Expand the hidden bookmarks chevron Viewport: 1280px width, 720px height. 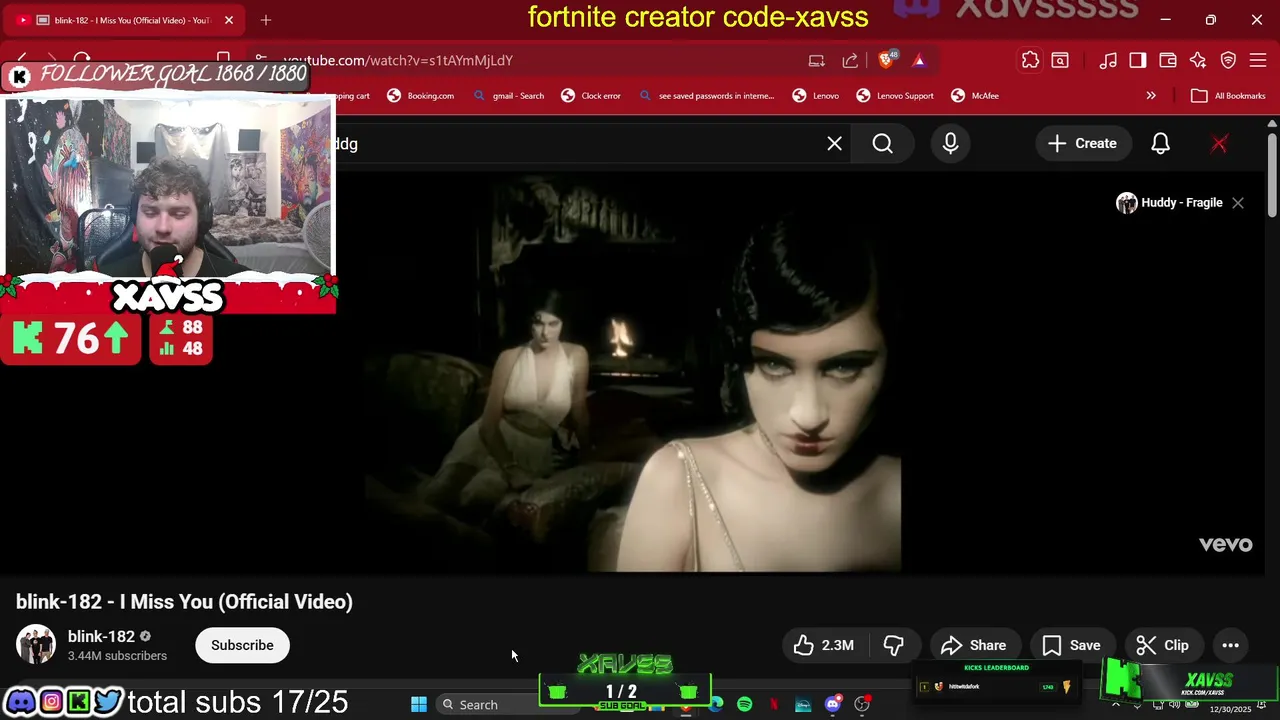coord(1151,96)
